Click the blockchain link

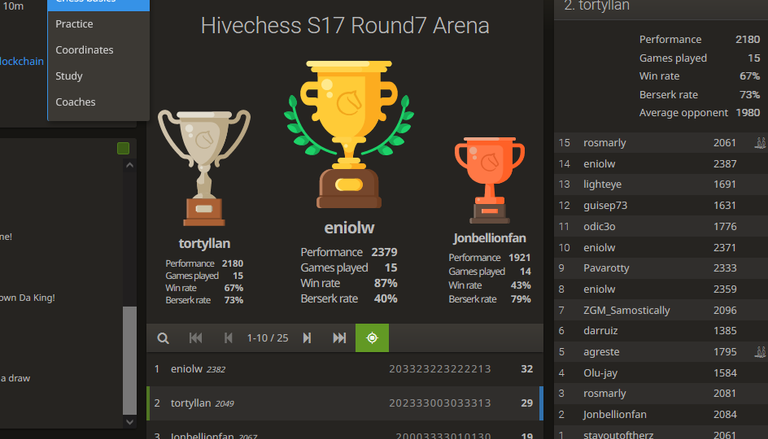pos(22,61)
